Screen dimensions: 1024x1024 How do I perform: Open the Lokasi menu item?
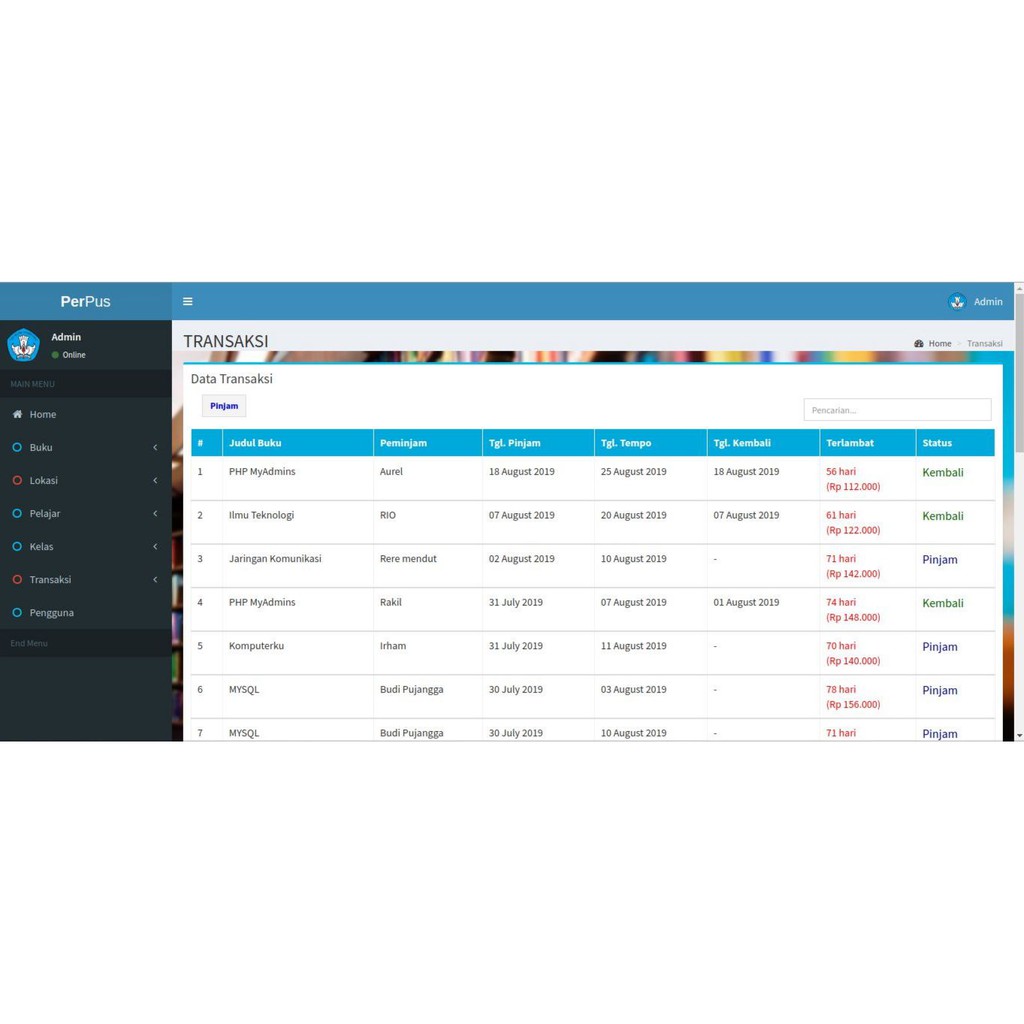pyautogui.click(x=86, y=480)
